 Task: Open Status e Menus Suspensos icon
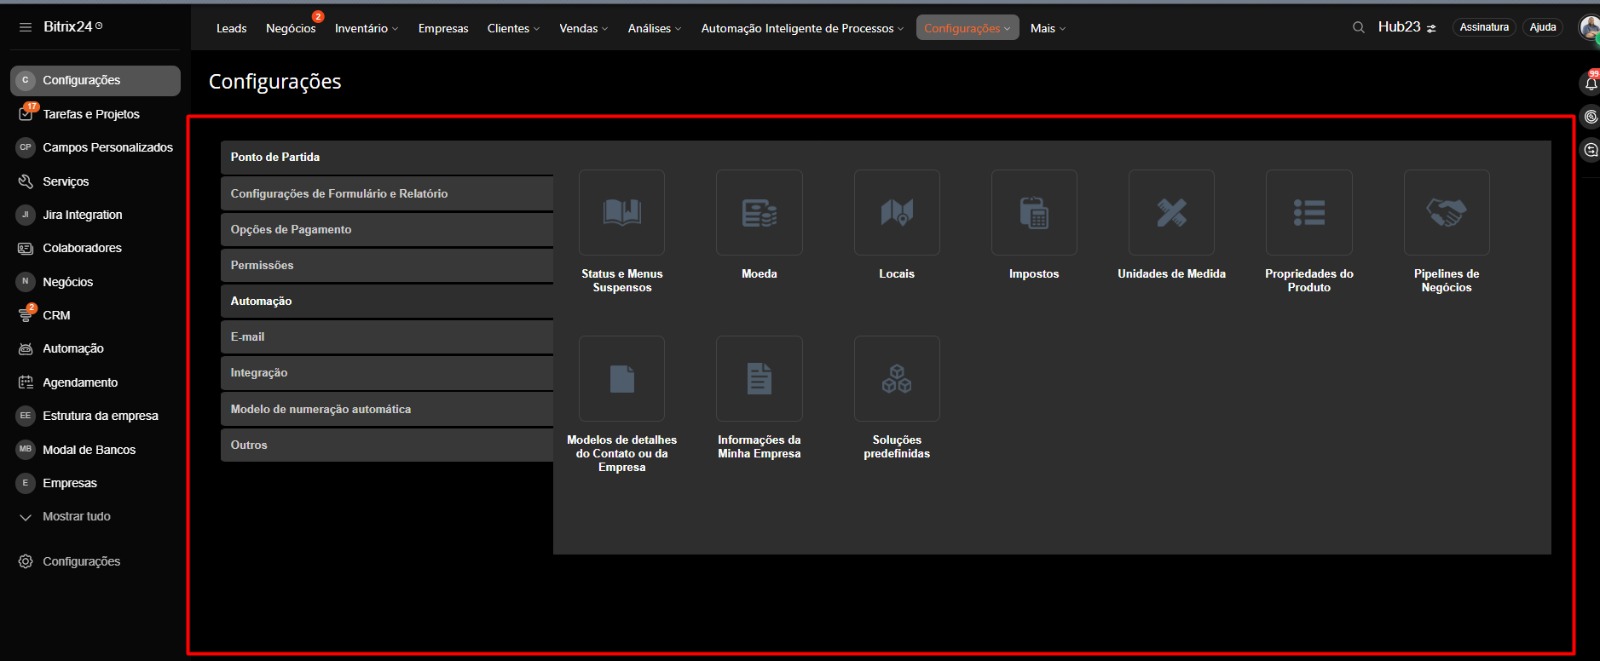(621, 213)
